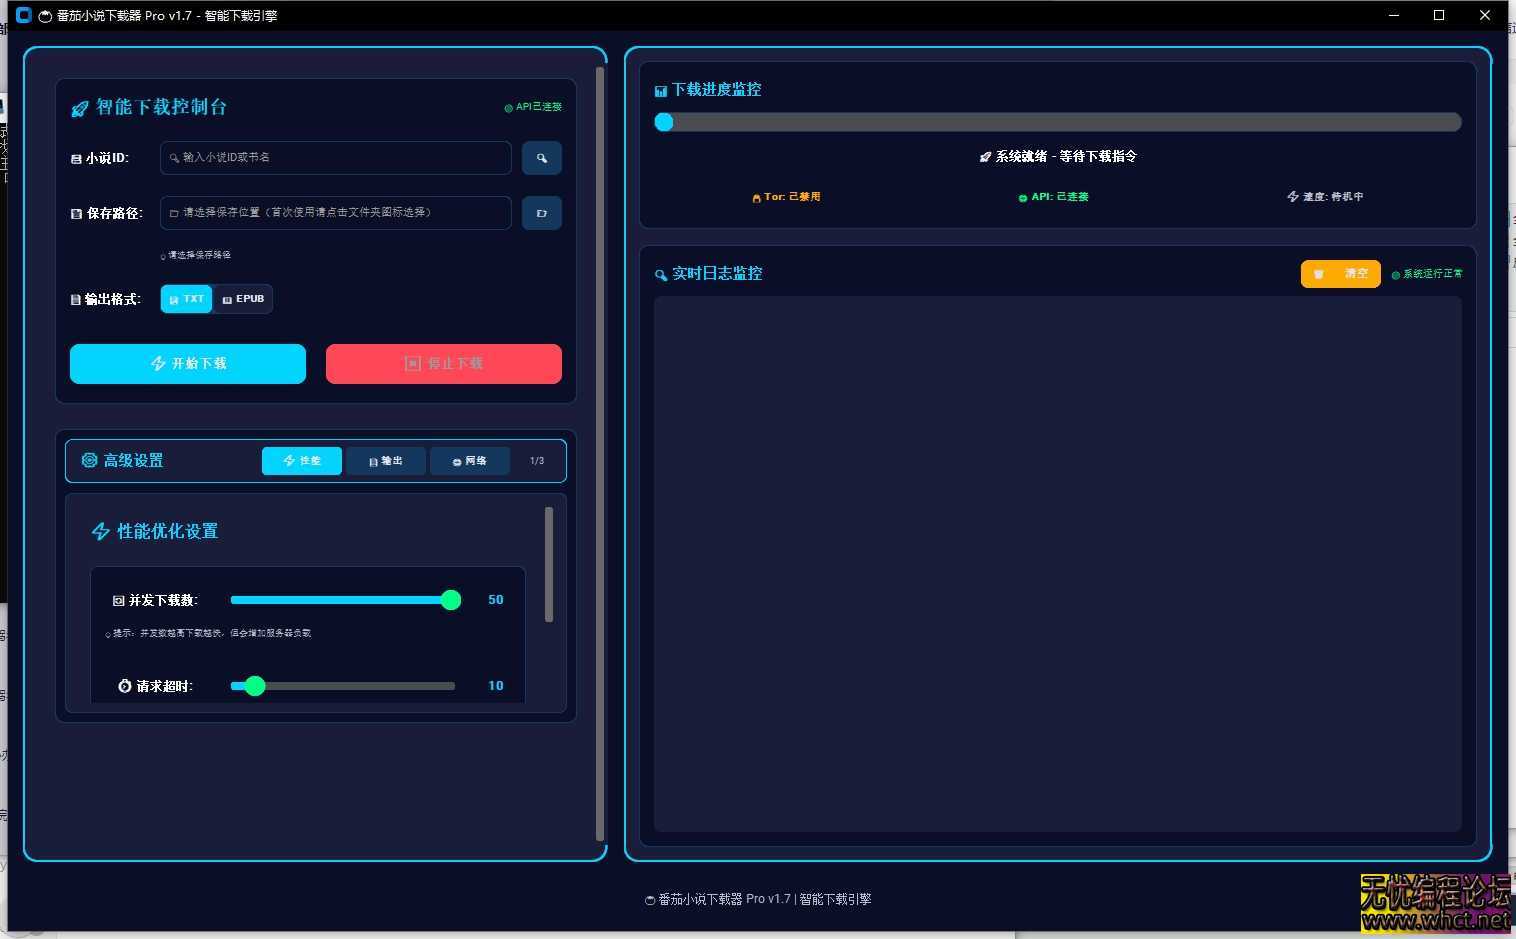This screenshot has width=1516, height=939.
Task: Open the 输出 settings tab
Action: (386, 461)
